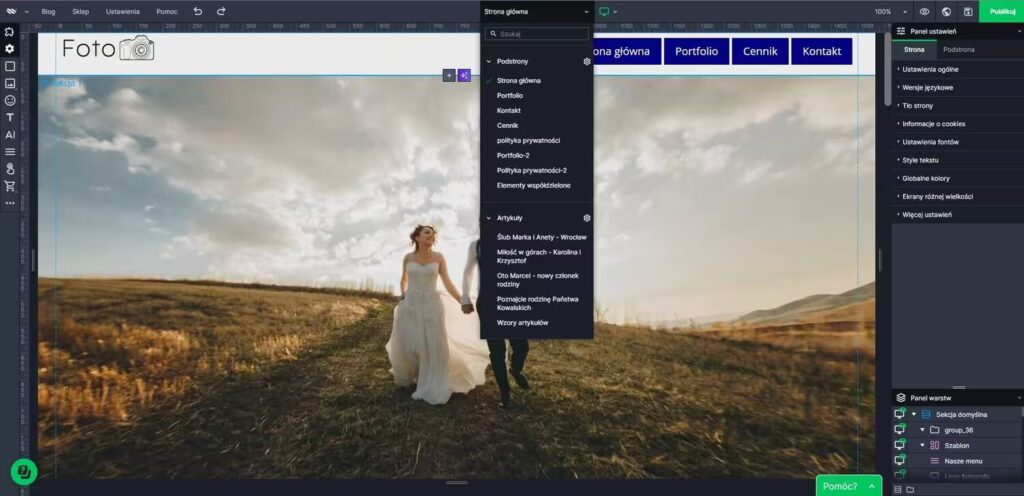Screen dimensions: 1024x496
Task: Toggle device visibility for Nasze menu
Action: click(900, 461)
